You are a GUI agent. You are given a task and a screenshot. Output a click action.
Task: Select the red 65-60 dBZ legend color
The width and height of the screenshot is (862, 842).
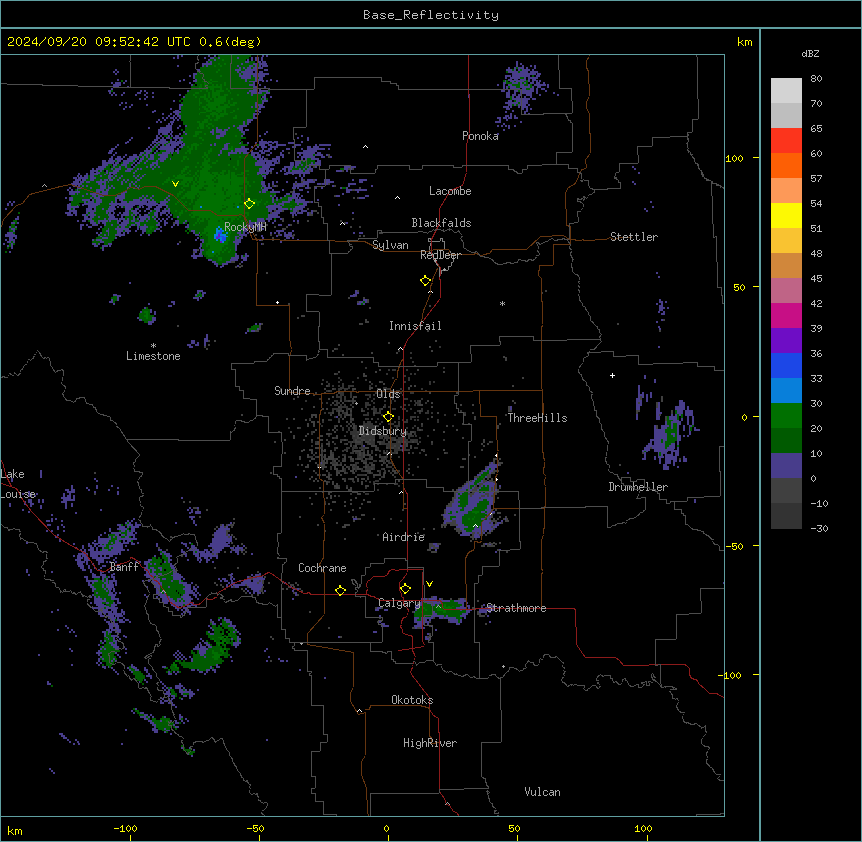point(786,141)
